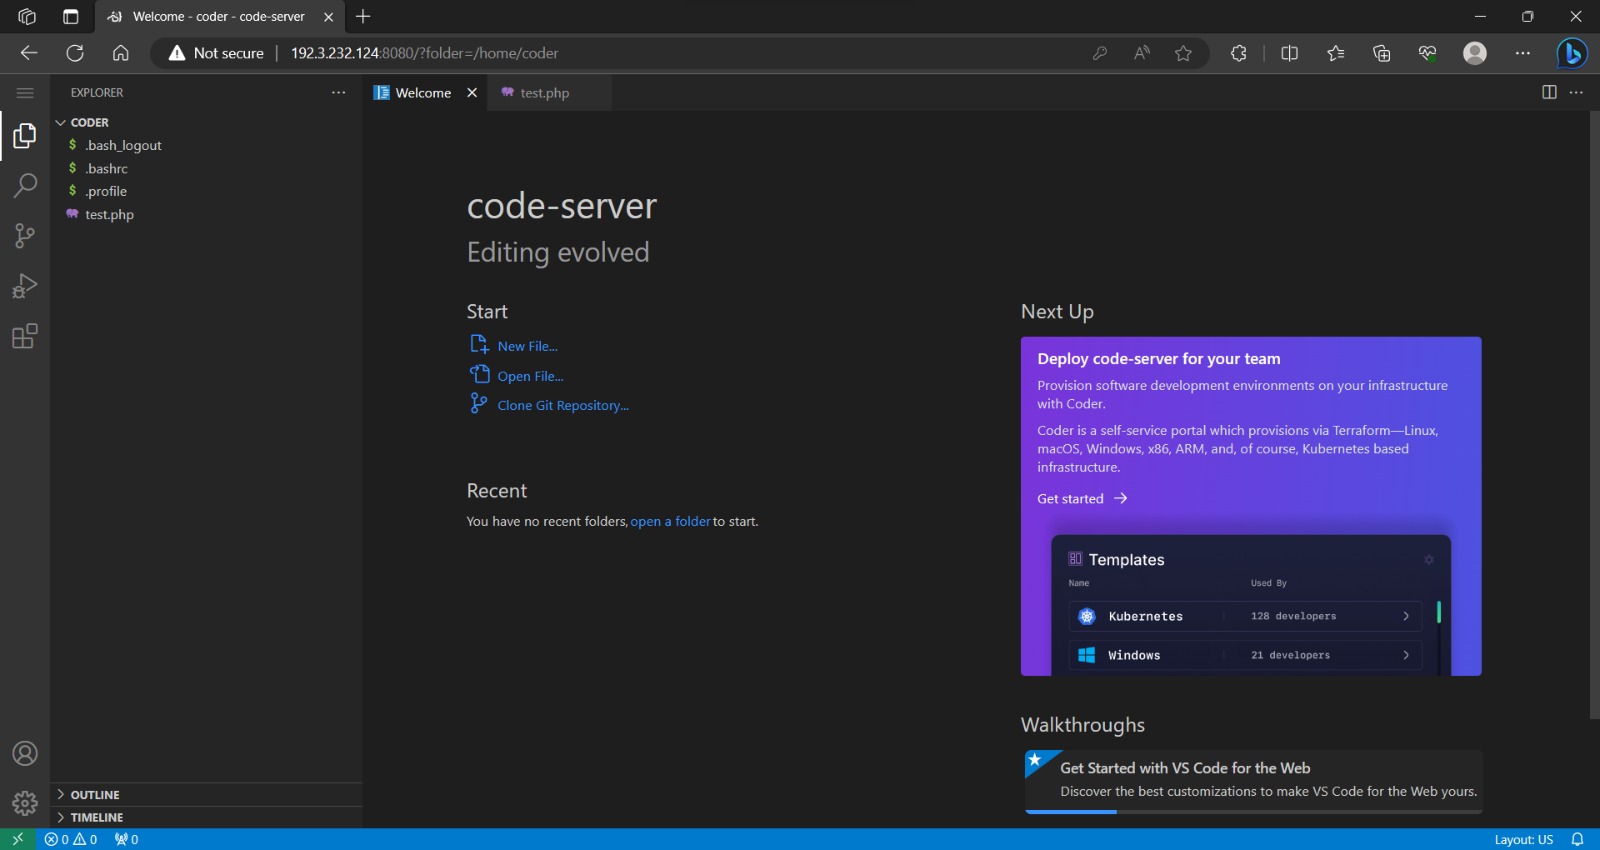
Task: Refresh the browser page
Action: pos(75,53)
